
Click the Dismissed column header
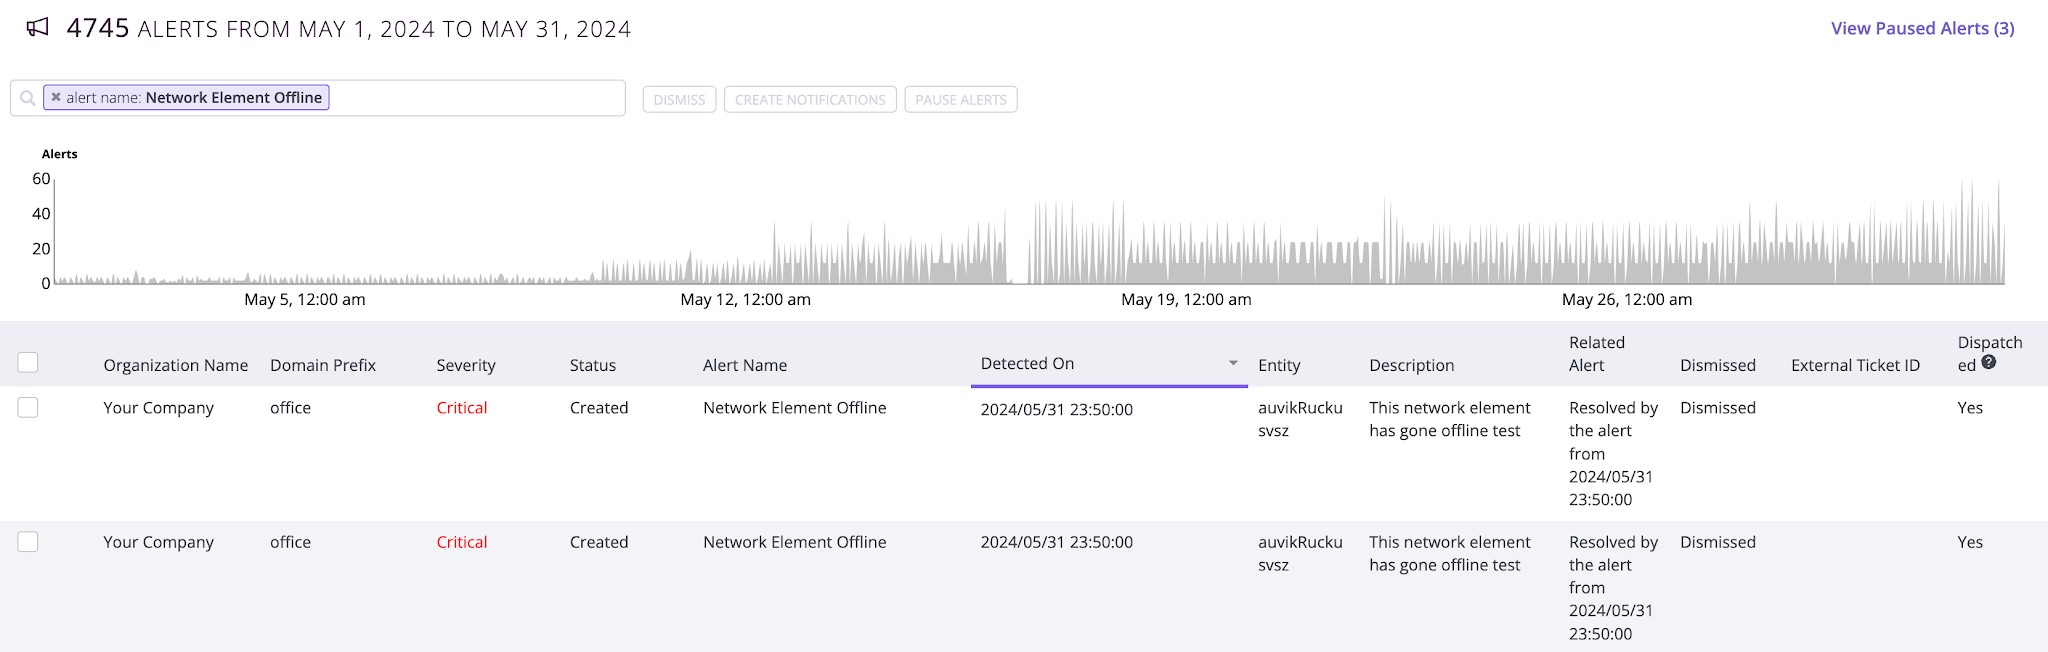pos(1718,365)
